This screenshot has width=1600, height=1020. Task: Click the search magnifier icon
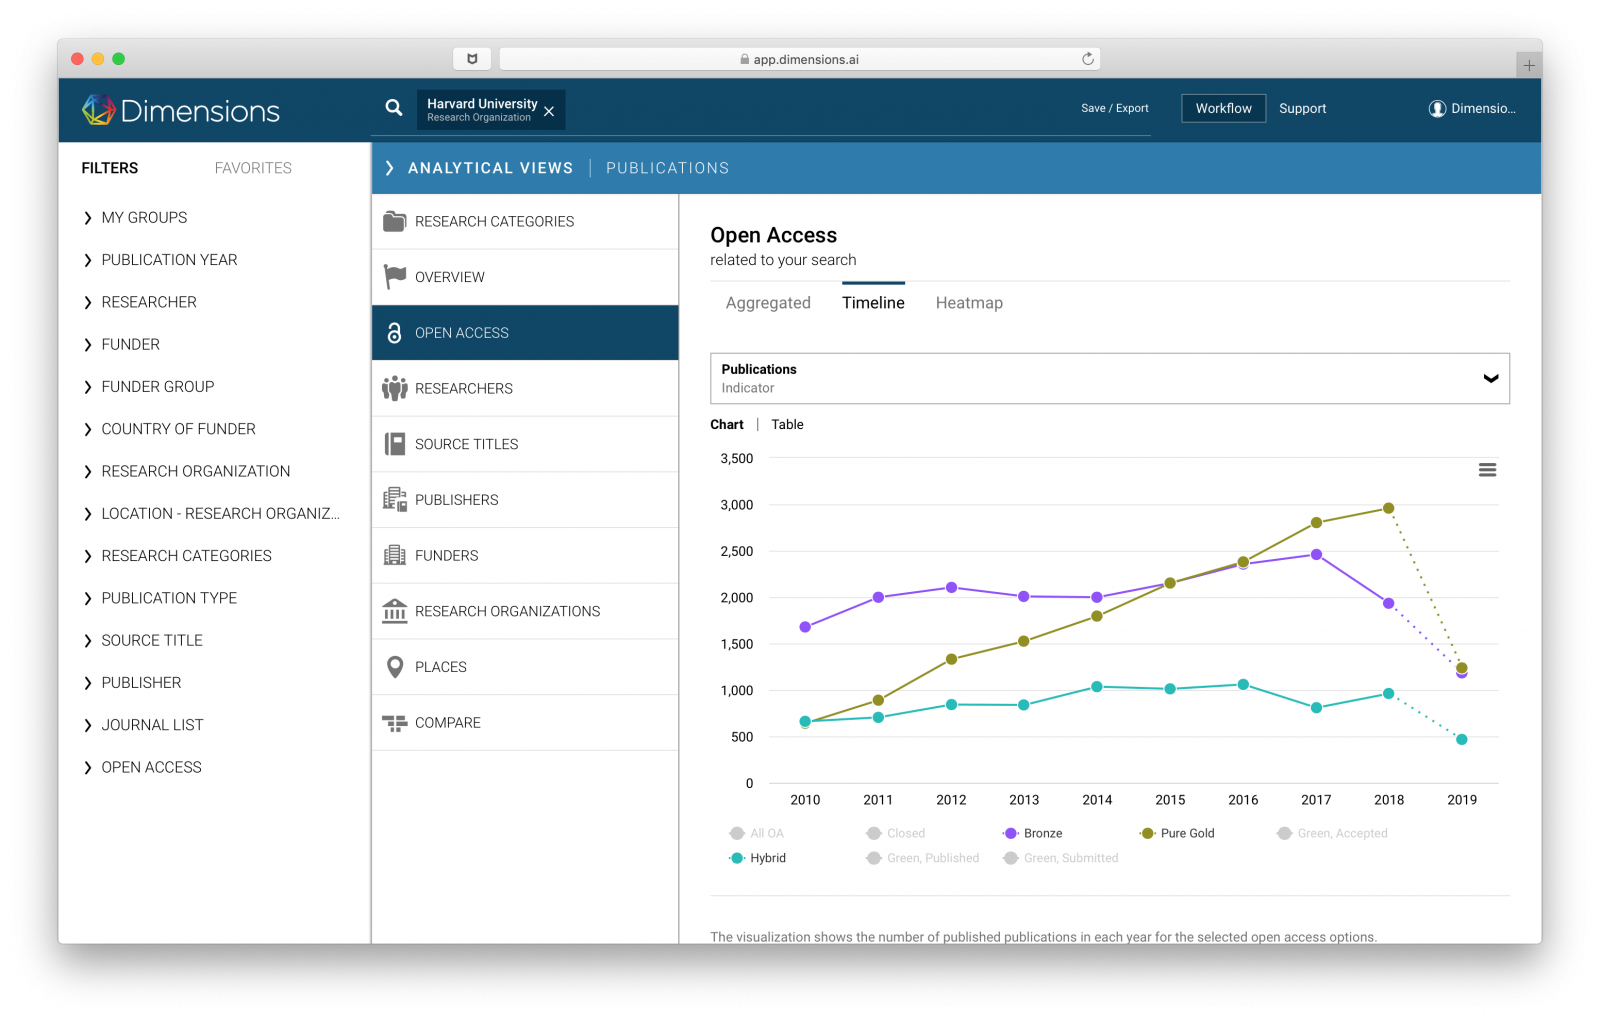394,108
